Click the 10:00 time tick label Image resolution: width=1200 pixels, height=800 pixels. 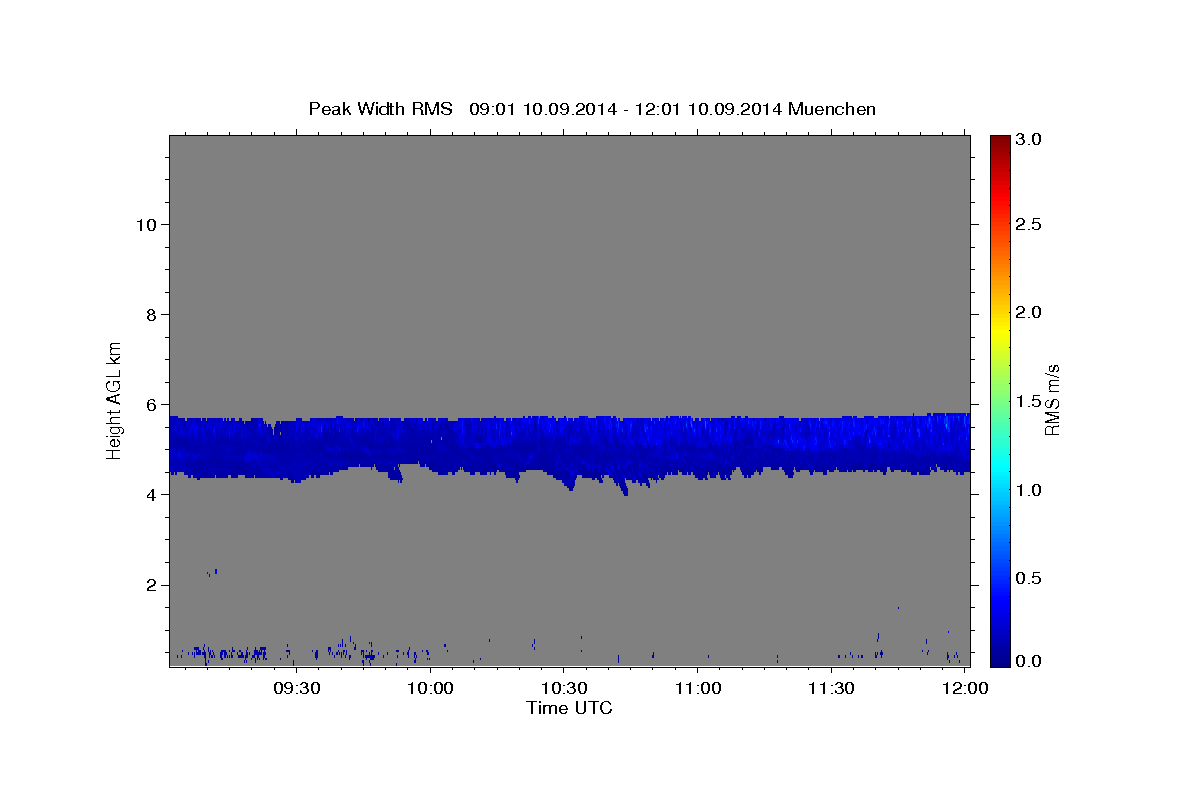click(x=431, y=689)
